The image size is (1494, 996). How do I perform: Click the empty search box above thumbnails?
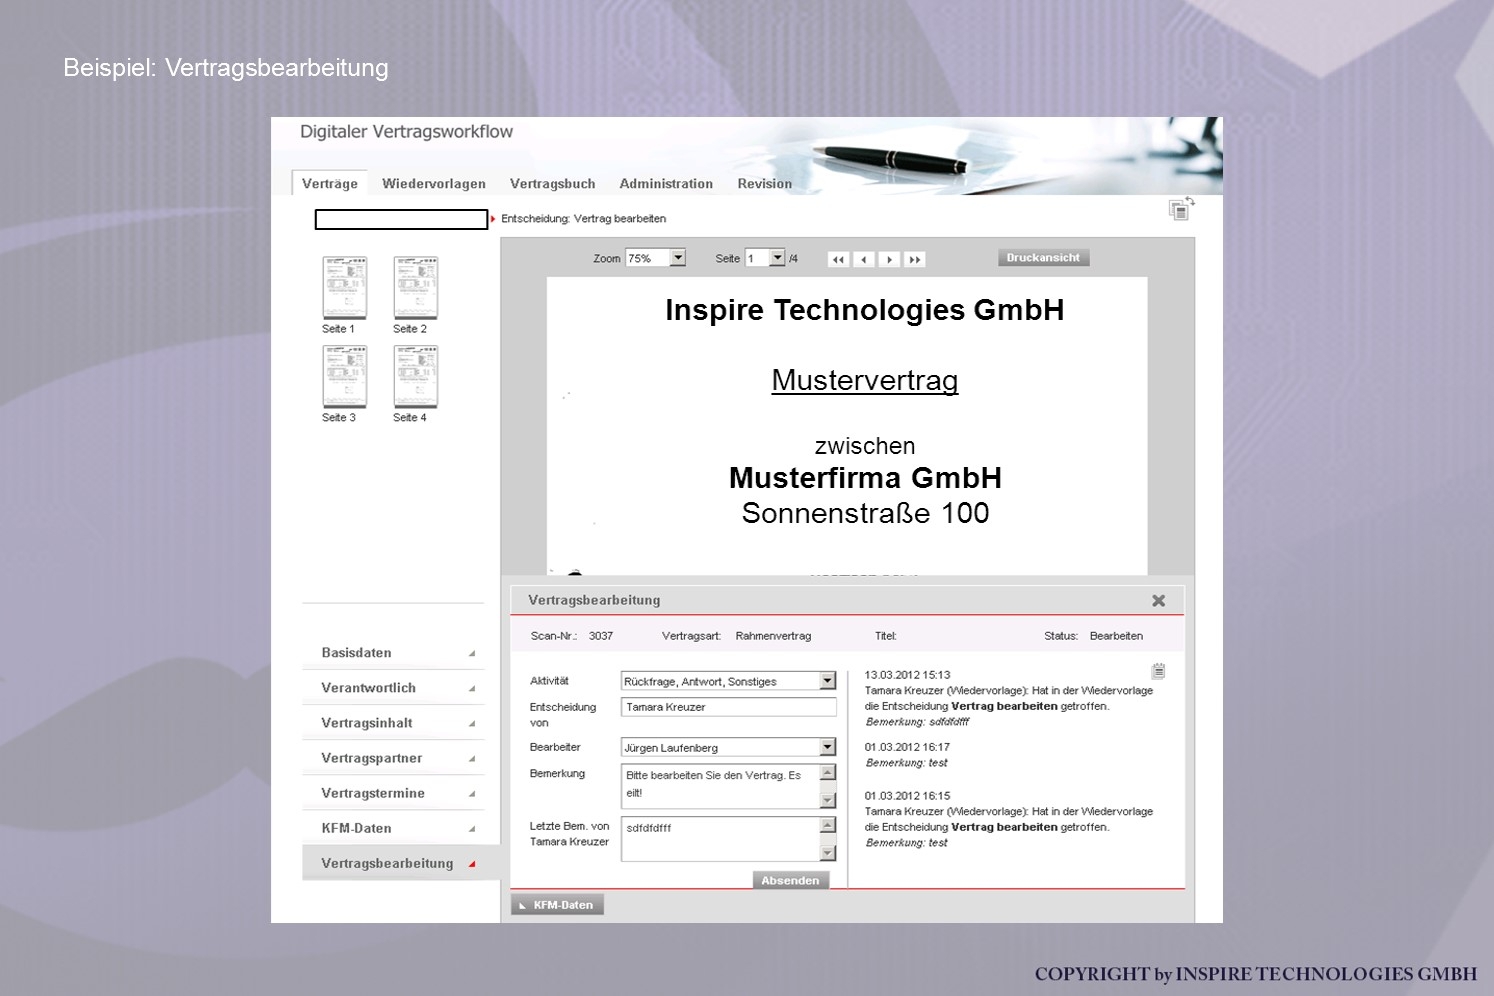tap(401, 219)
